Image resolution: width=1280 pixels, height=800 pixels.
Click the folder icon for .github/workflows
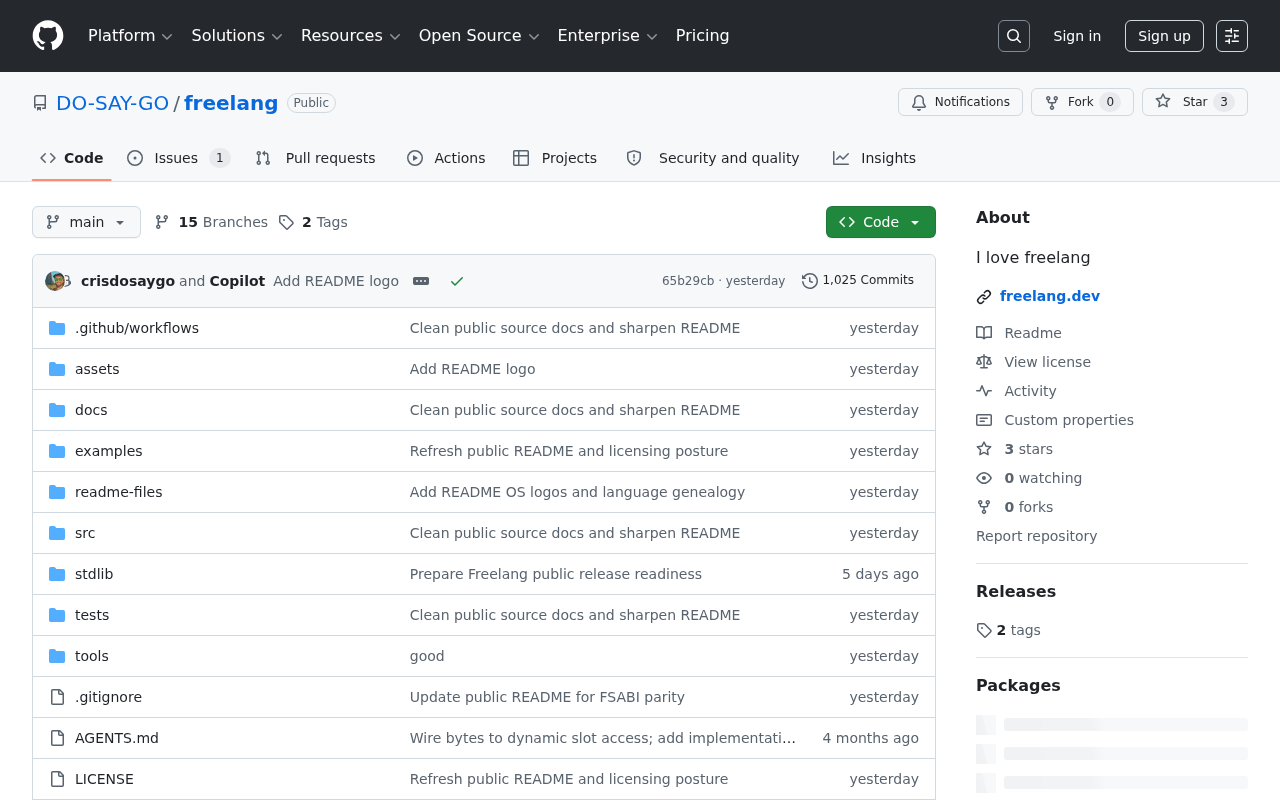(57, 328)
